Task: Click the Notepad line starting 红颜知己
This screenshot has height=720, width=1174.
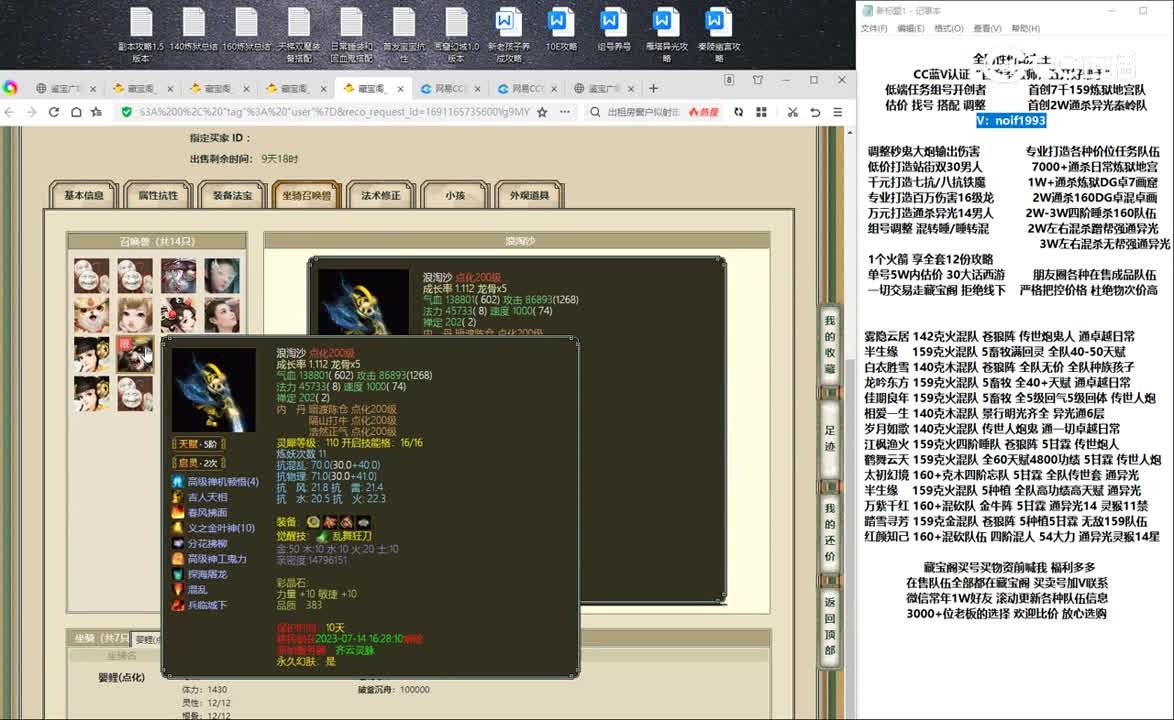Action: (x=1012, y=537)
